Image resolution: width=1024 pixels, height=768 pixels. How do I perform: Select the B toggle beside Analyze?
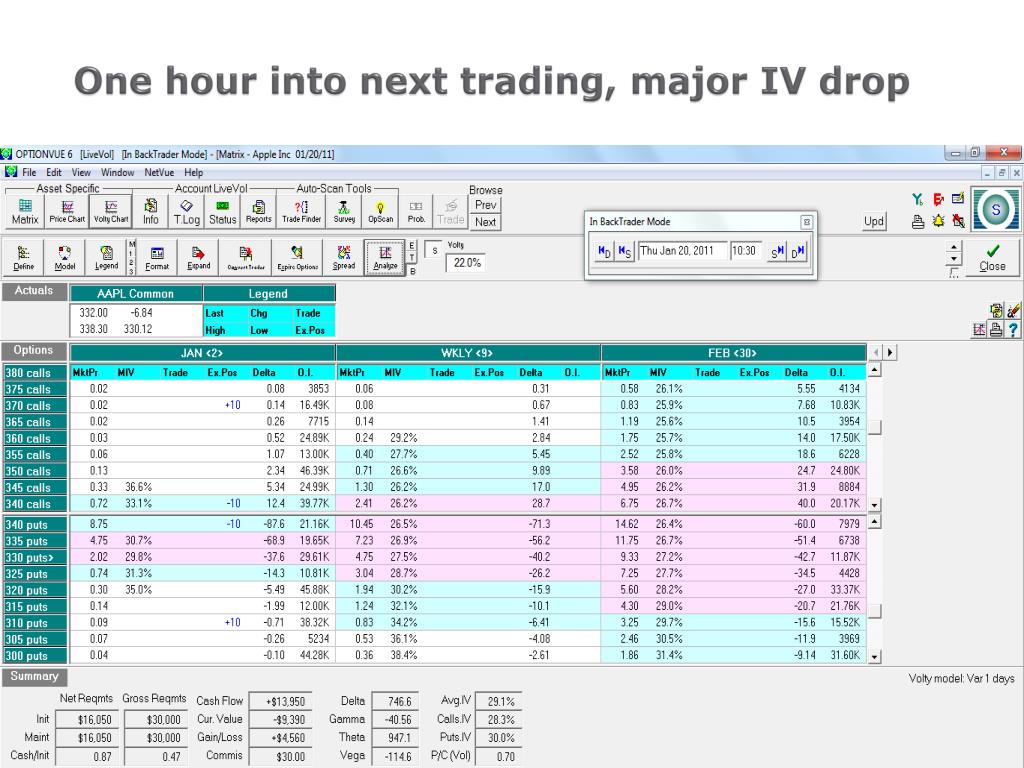click(412, 271)
